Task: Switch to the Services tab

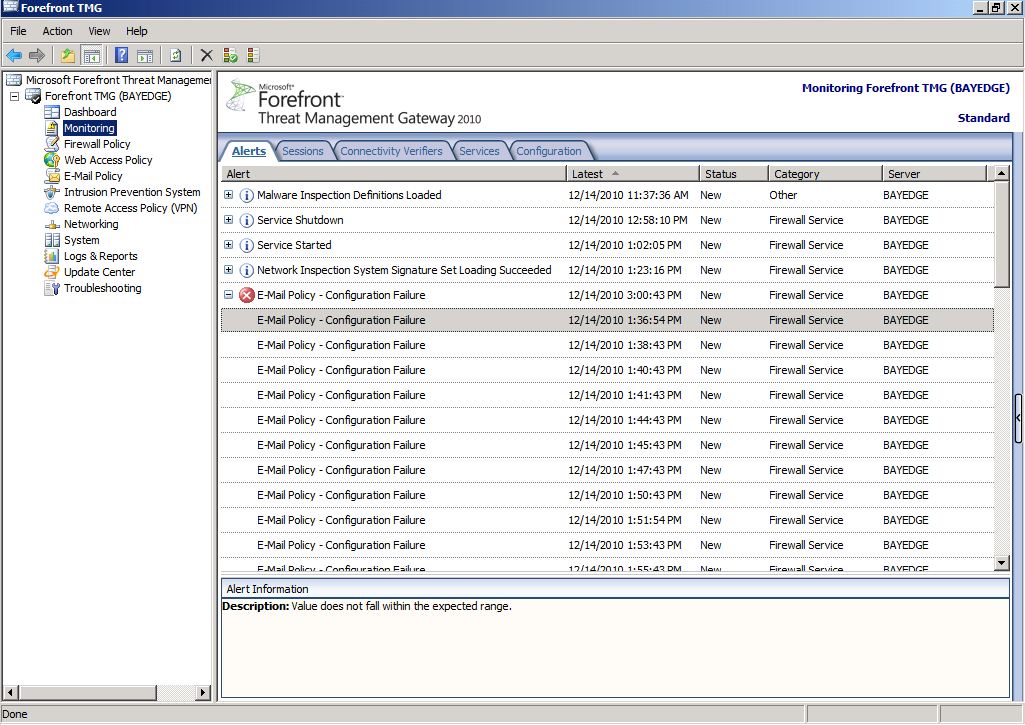Action: [479, 151]
